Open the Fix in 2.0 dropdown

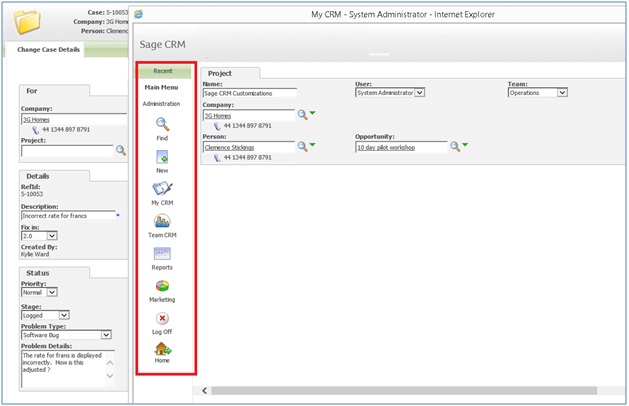(x=53, y=236)
